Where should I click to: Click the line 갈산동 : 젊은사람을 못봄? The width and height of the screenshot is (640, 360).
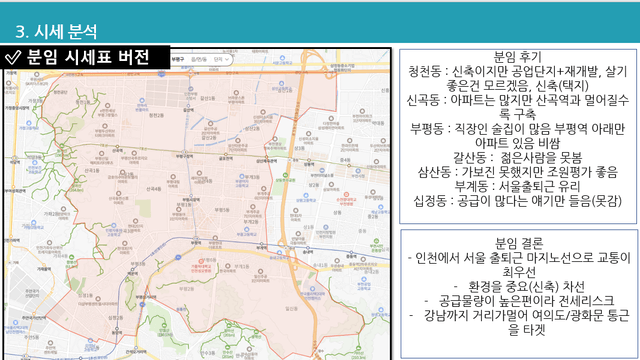point(518,158)
